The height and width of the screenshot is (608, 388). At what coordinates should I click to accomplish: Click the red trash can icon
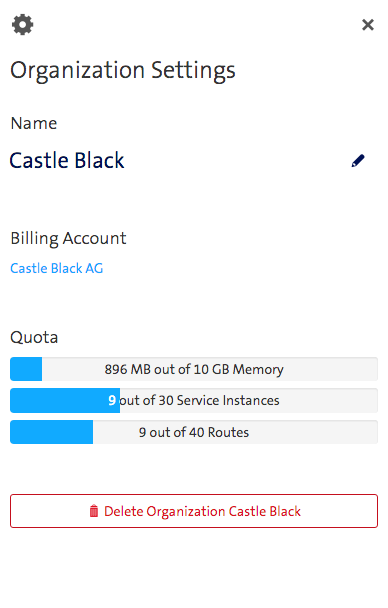pyautogui.click(x=94, y=511)
